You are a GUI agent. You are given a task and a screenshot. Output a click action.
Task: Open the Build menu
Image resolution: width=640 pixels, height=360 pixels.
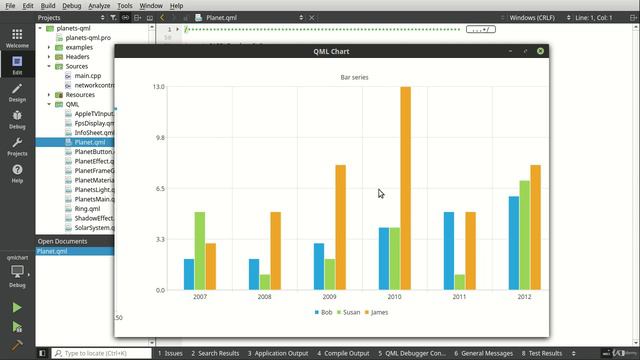(48, 6)
